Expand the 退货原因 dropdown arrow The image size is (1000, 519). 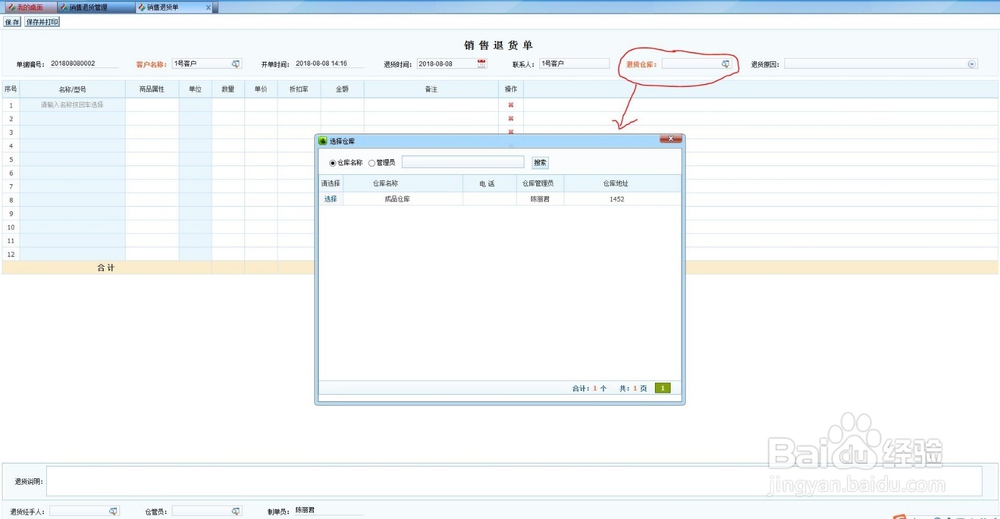coord(972,64)
